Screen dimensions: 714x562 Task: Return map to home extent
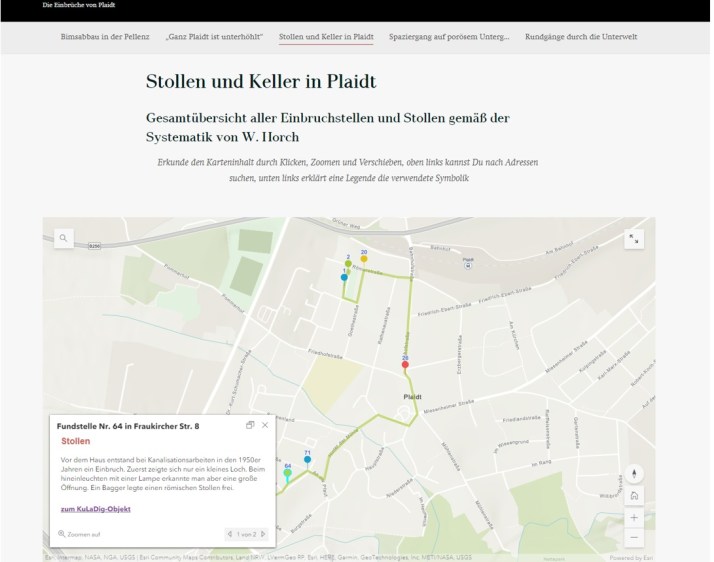[634, 496]
